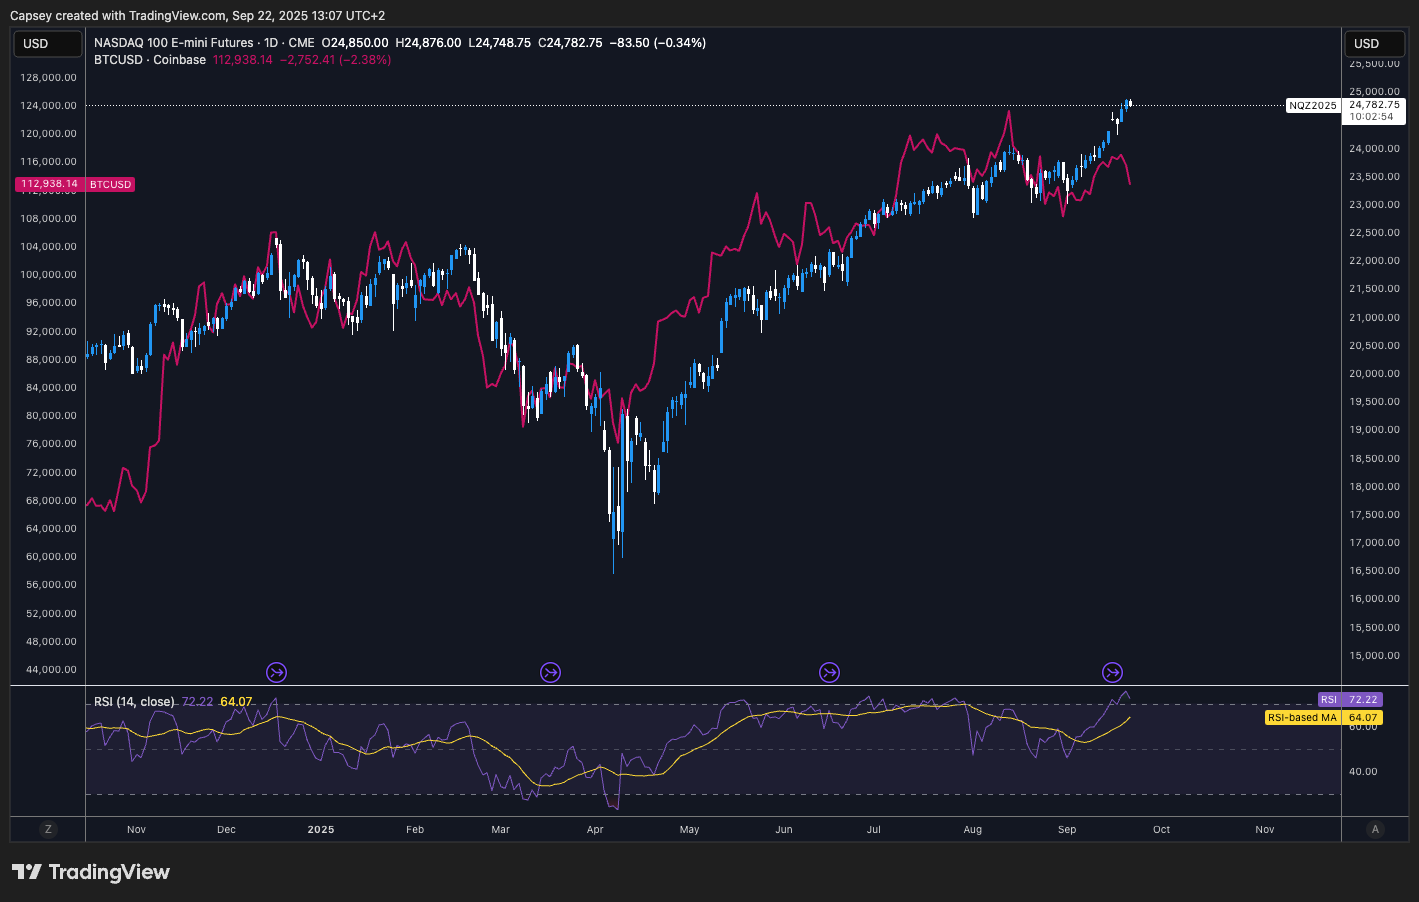
Task: Click the 2025 label on time axis
Action: point(321,830)
